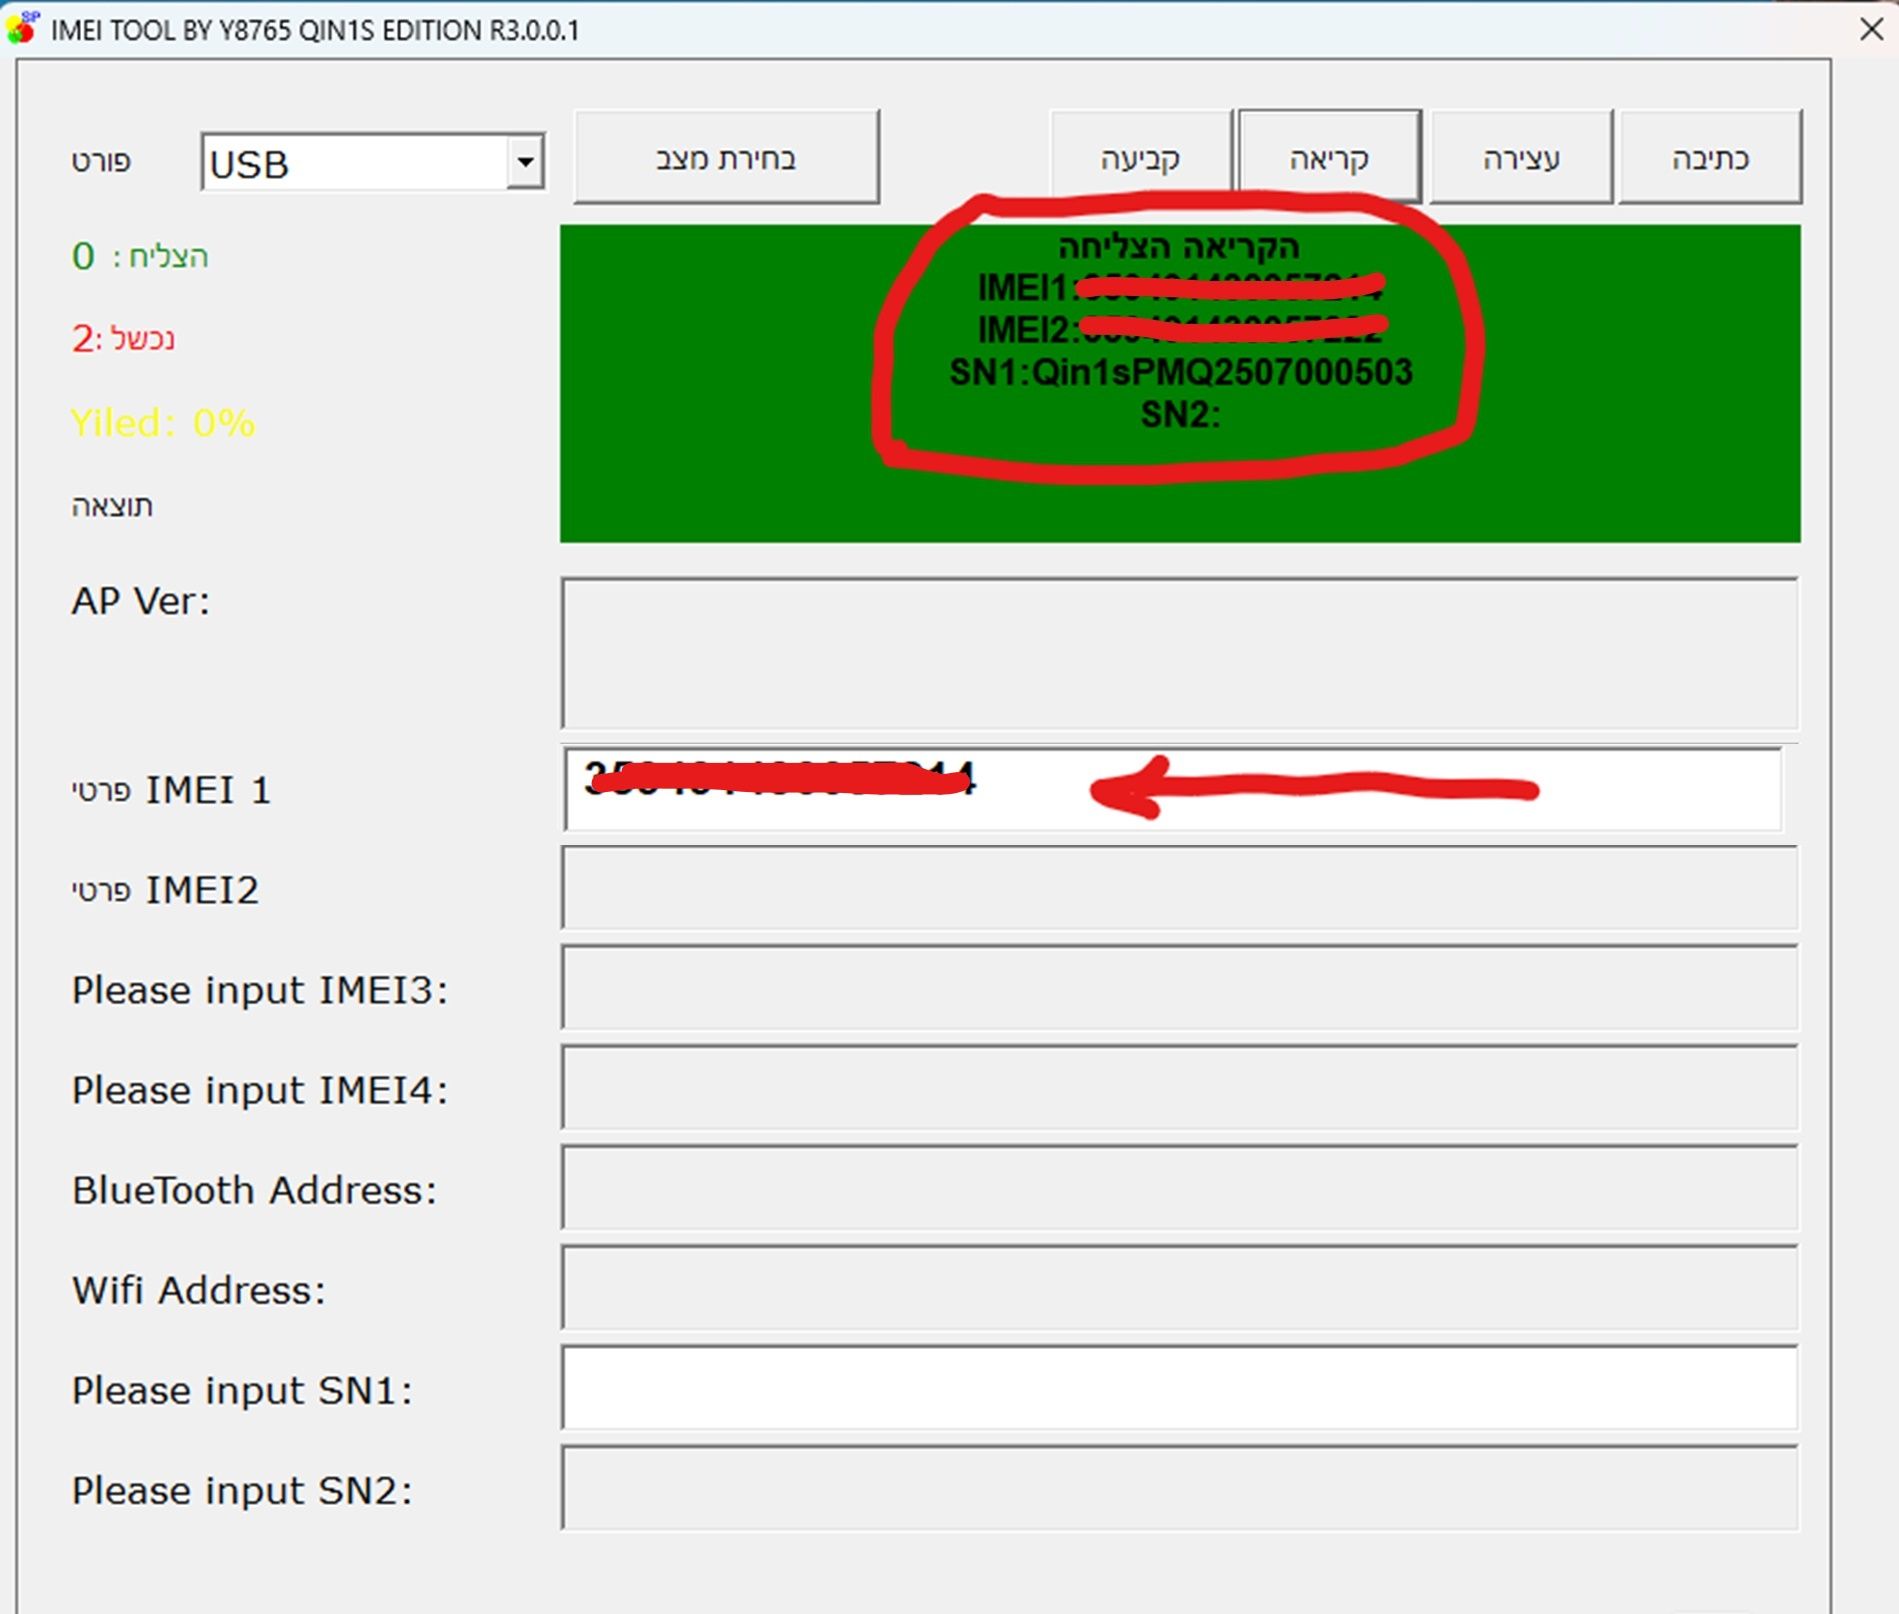This screenshot has height=1614, width=1899.
Task: Close the IMEI Tool window
Action: 1871,29
